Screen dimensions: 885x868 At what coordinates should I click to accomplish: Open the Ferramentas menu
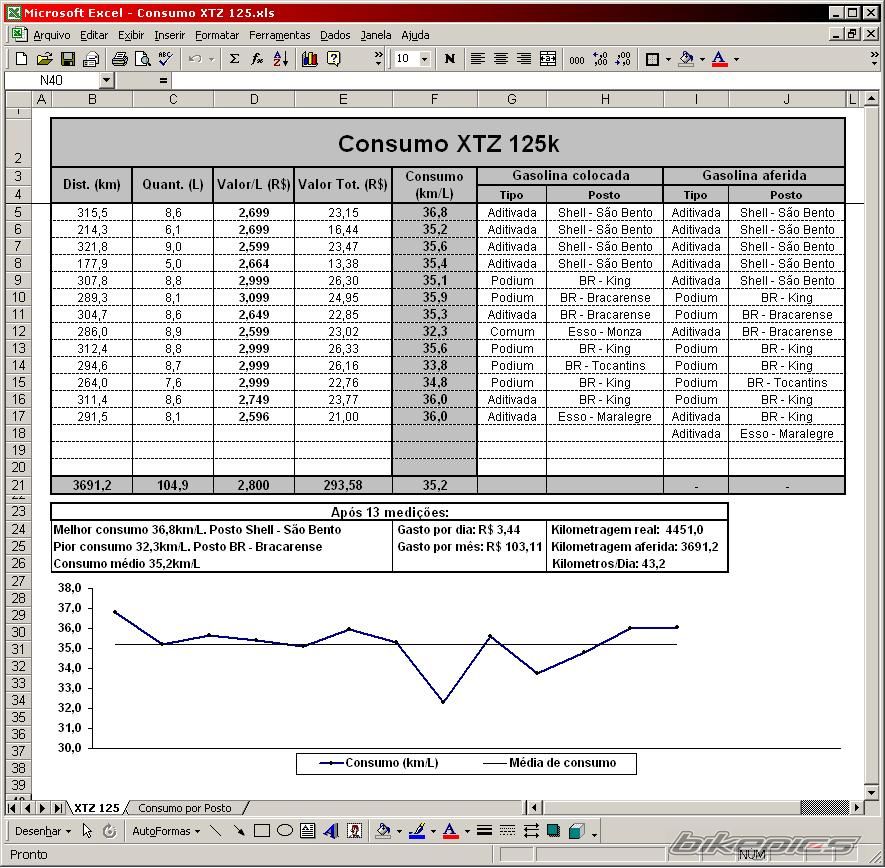[x=279, y=35]
